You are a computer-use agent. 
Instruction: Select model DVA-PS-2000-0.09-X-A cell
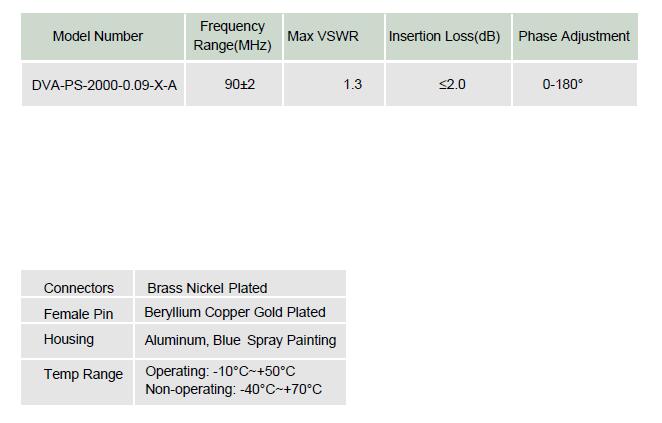pos(103,85)
